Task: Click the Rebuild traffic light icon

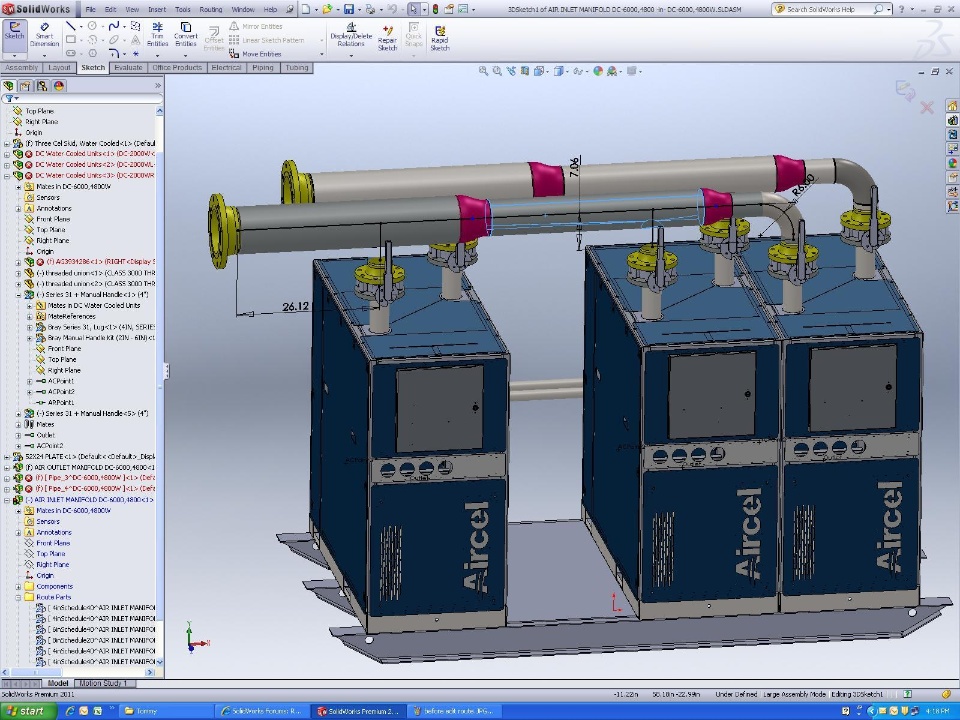Action: pos(435,9)
